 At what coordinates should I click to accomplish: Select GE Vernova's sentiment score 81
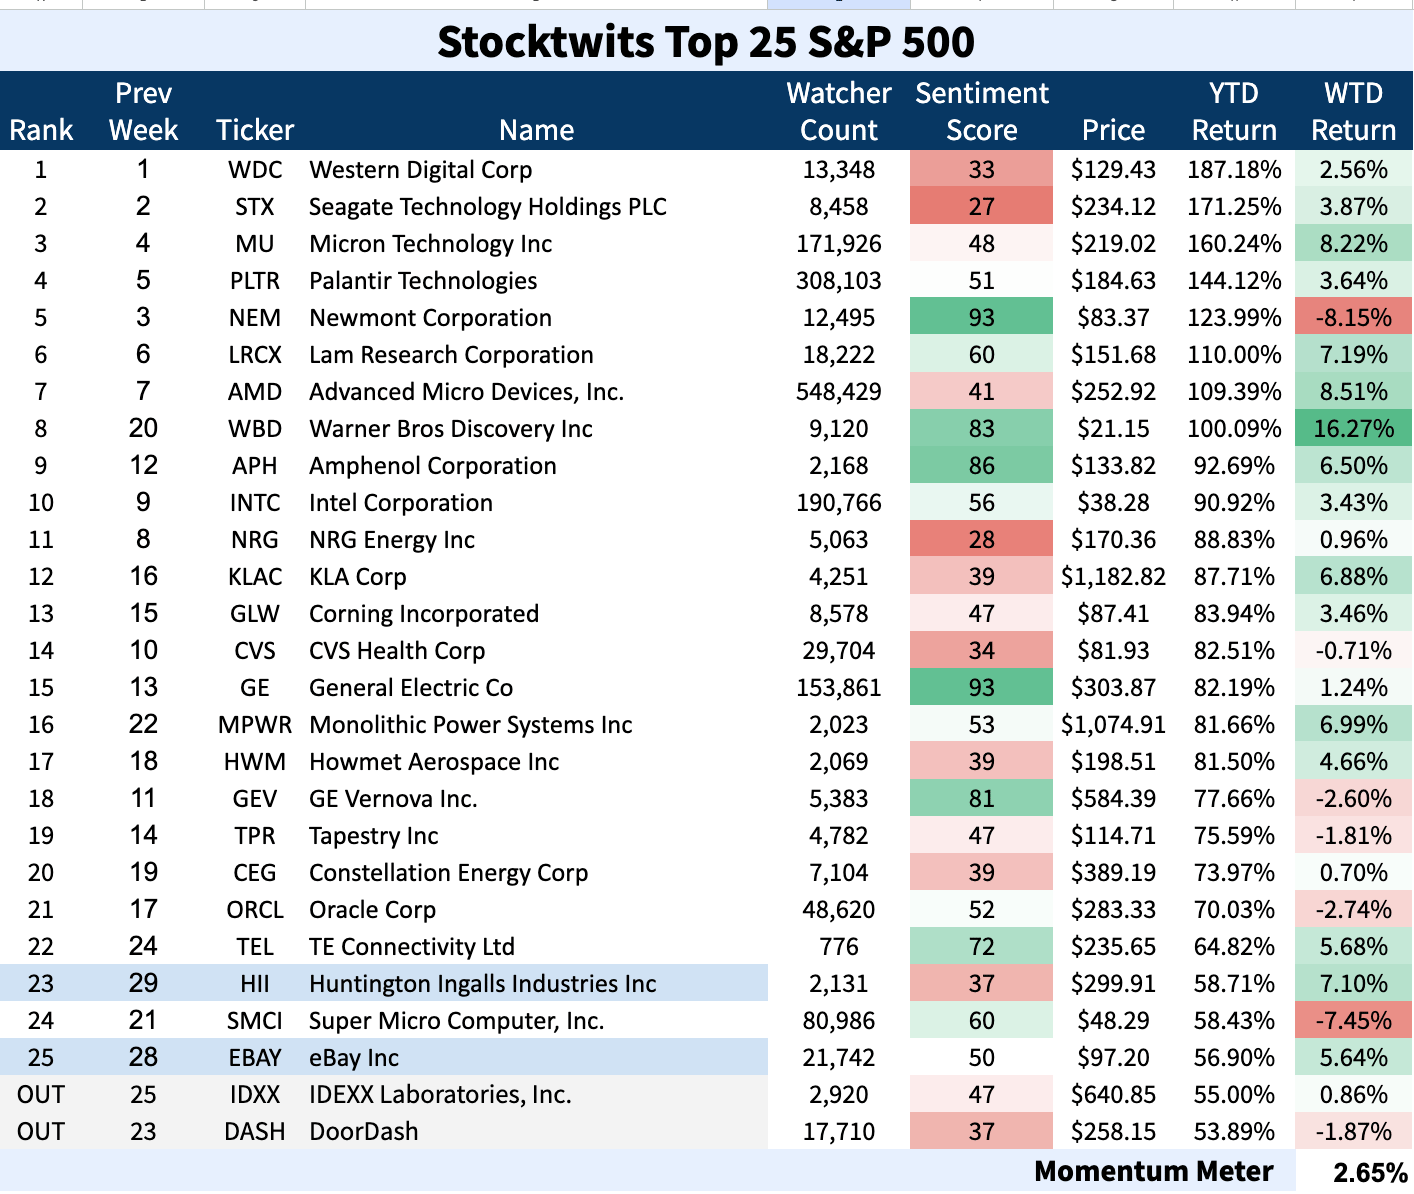982,799
